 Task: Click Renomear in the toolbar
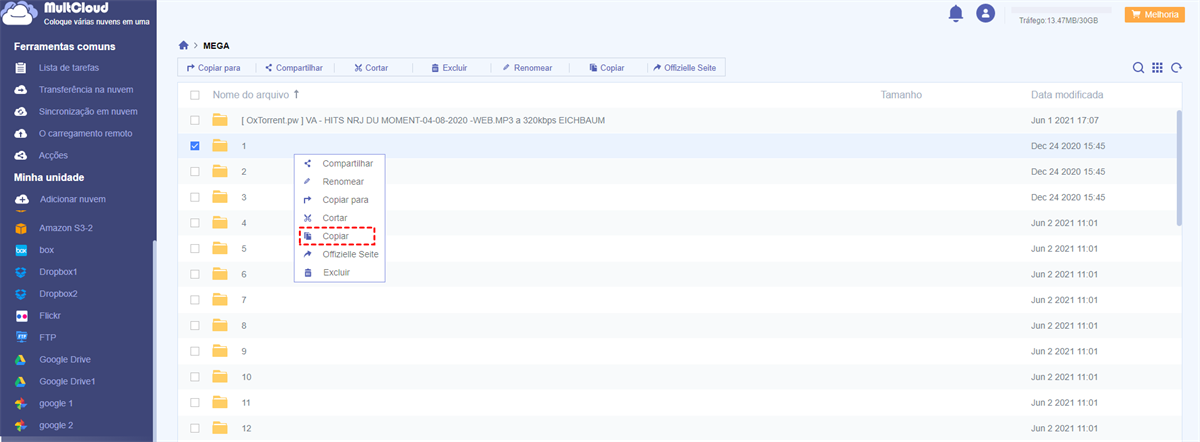(526, 68)
